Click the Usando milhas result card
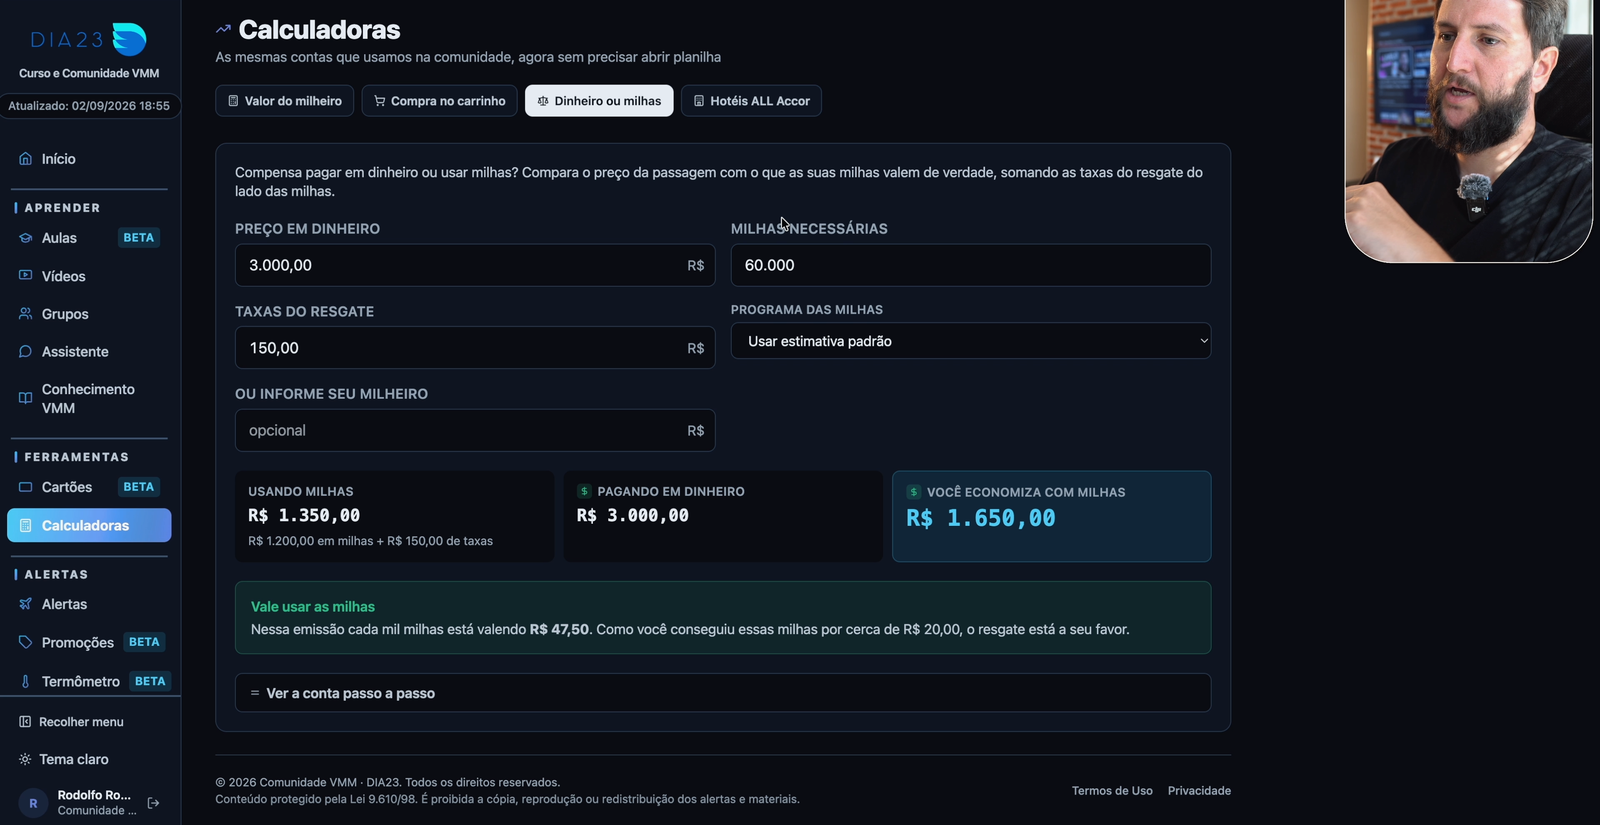Screen dimensions: 1600x825 point(394,516)
